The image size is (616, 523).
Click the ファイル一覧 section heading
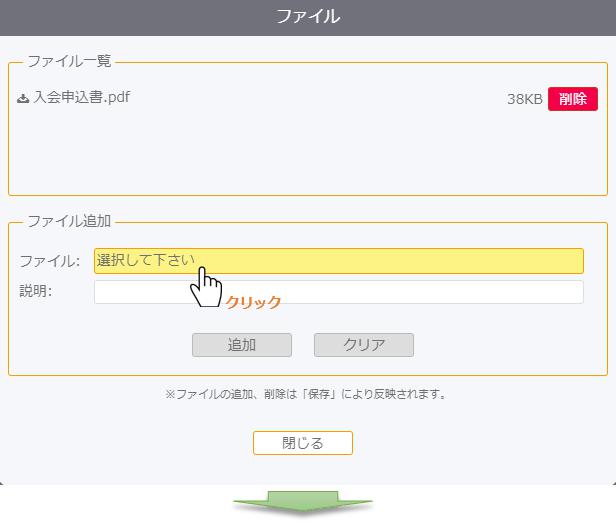[x=69, y=61]
